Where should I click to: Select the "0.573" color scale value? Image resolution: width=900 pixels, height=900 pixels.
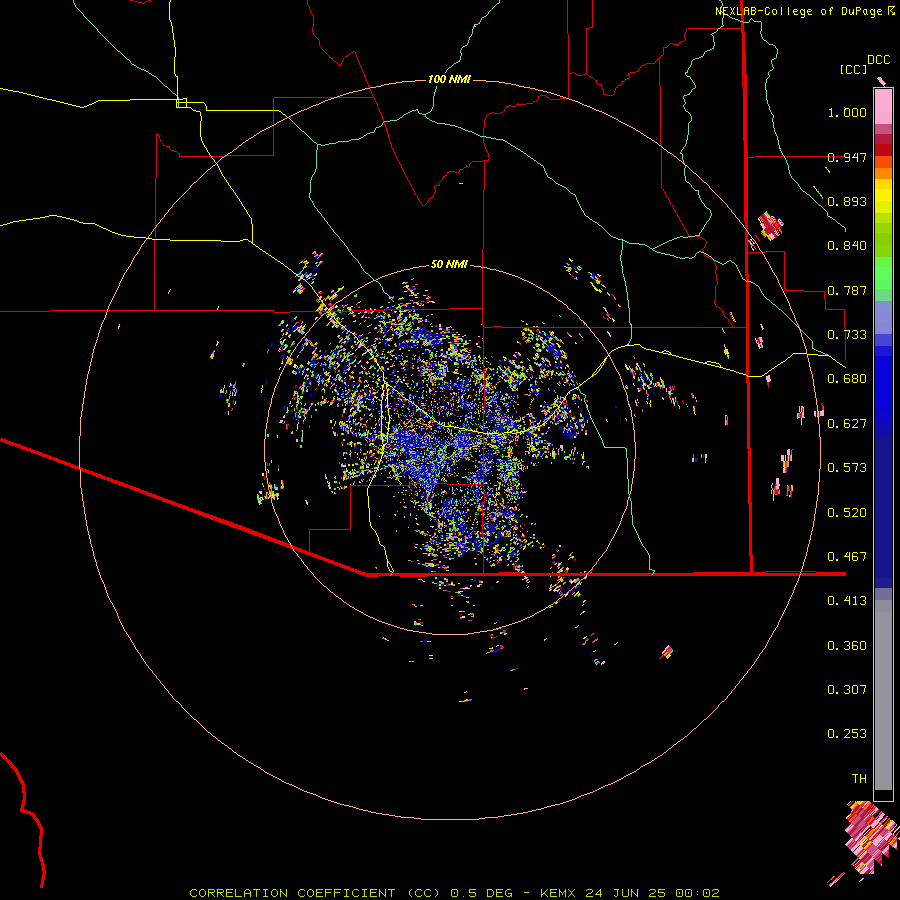pos(847,468)
